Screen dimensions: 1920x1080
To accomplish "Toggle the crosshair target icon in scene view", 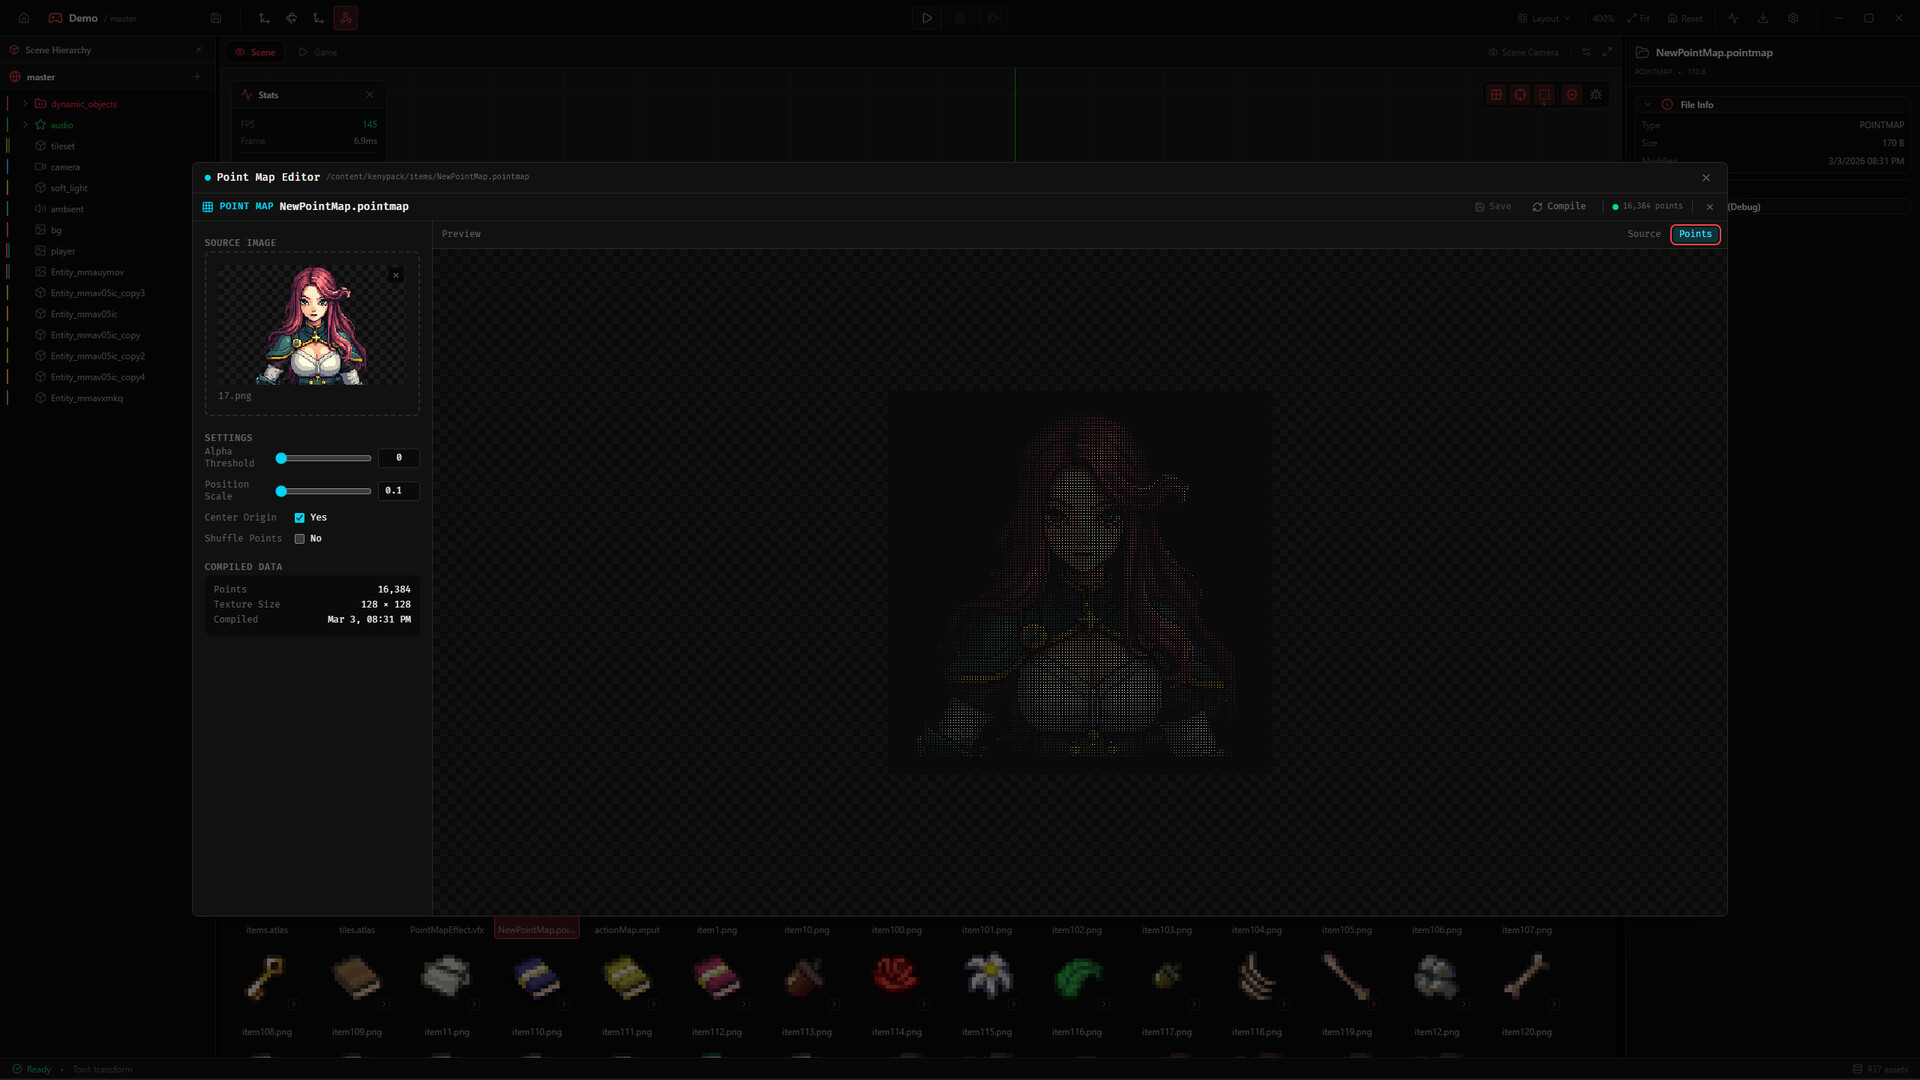I will coord(1520,95).
